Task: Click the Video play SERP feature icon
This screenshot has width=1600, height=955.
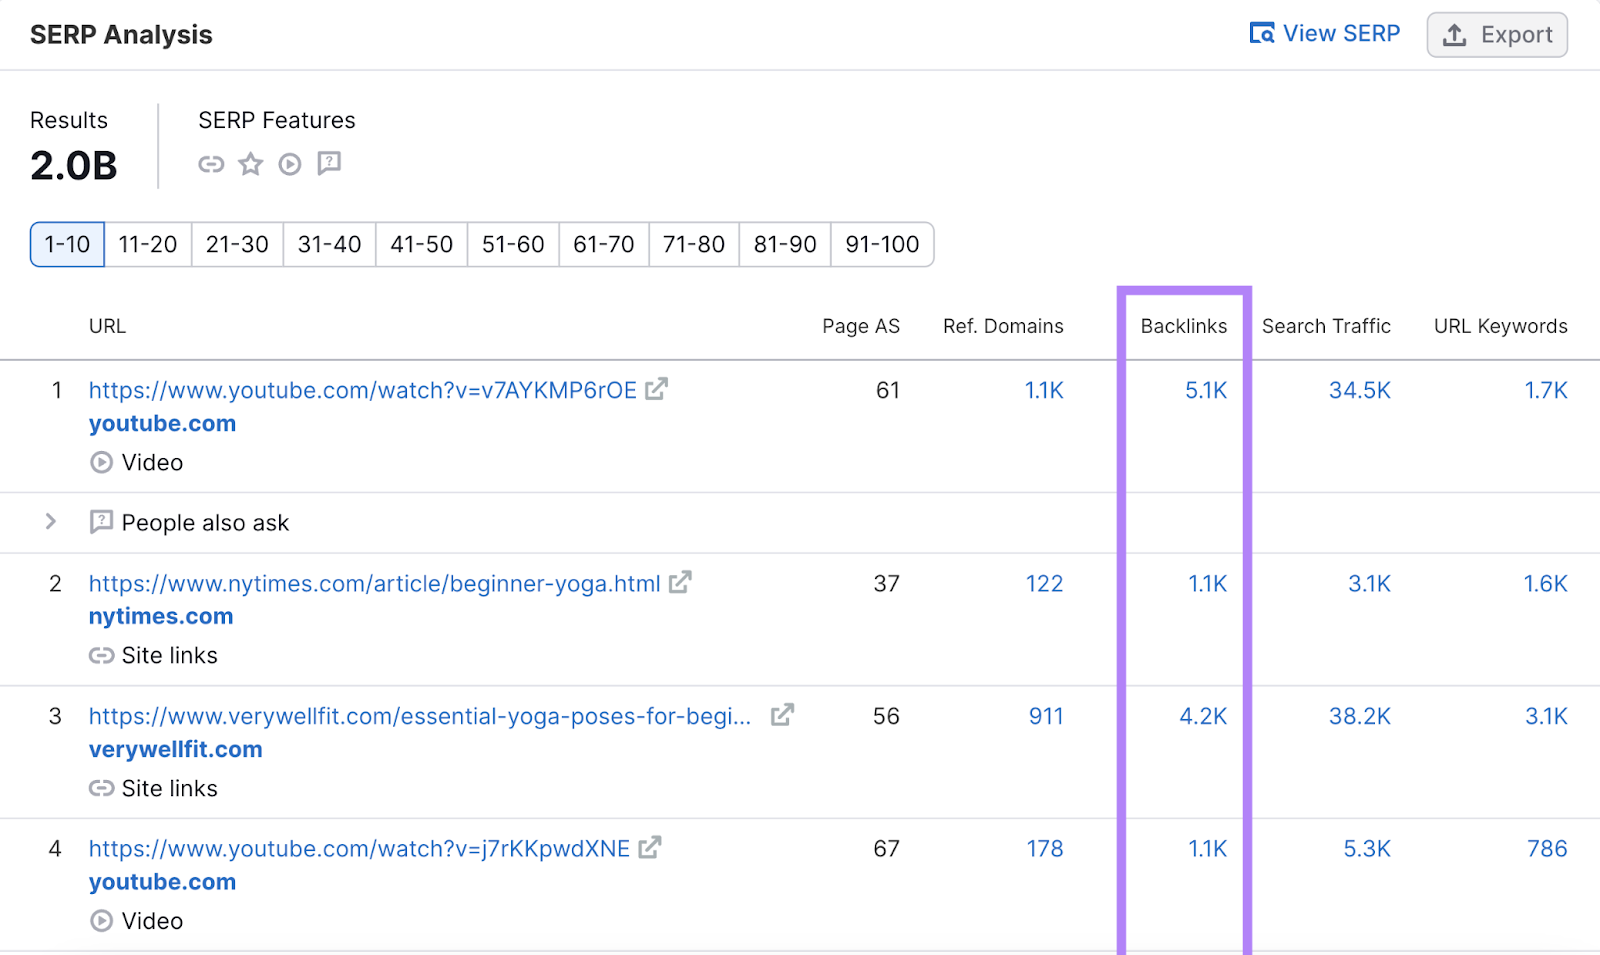Action: click(x=290, y=163)
